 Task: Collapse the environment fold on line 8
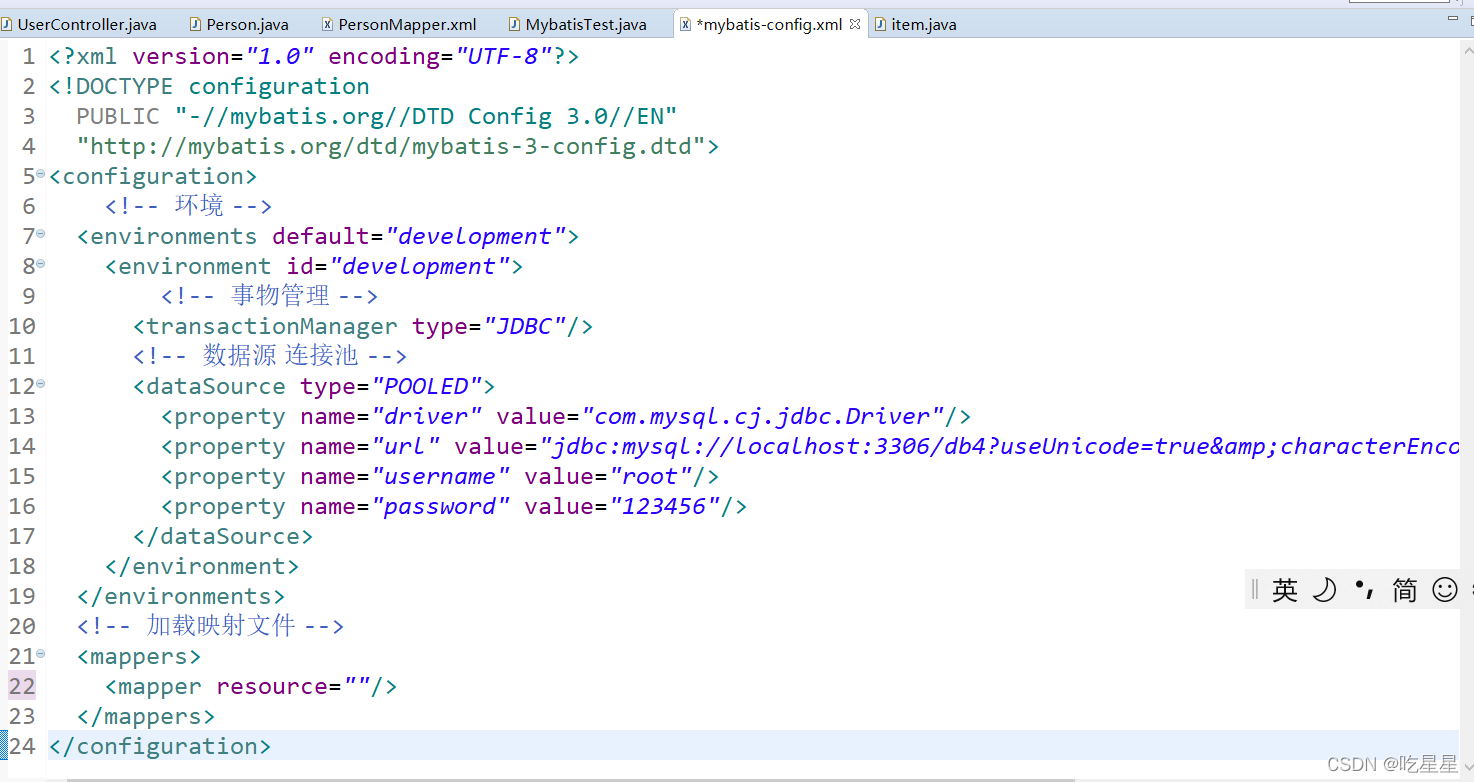40,264
